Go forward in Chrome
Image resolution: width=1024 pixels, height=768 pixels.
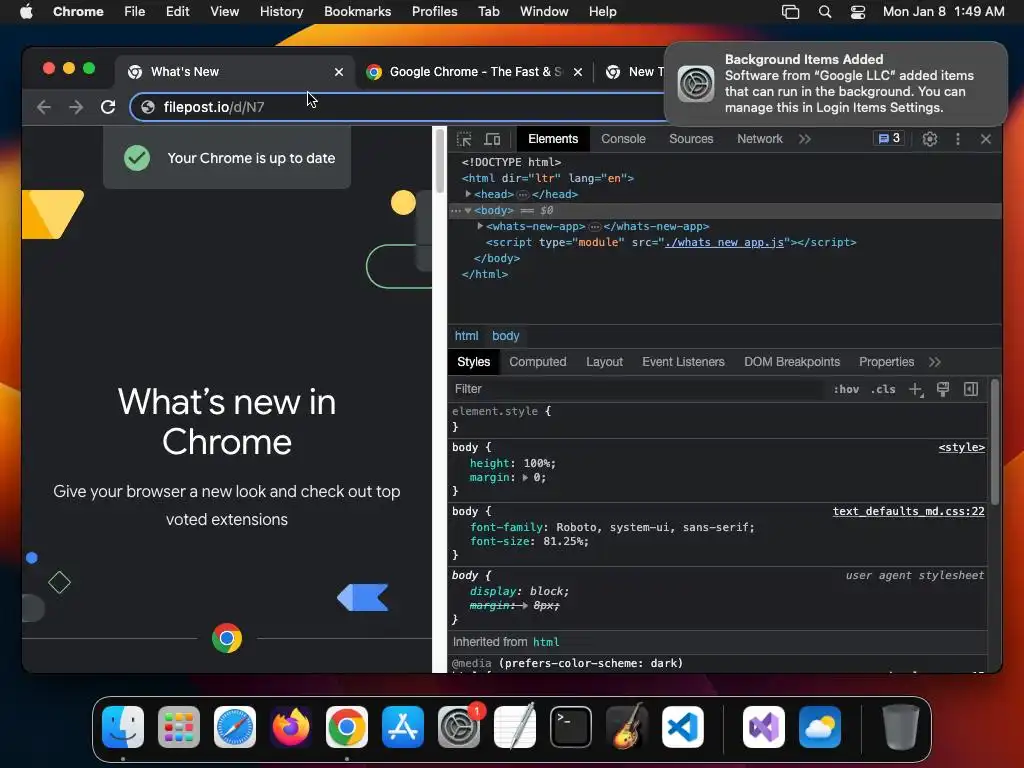click(x=76, y=107)
